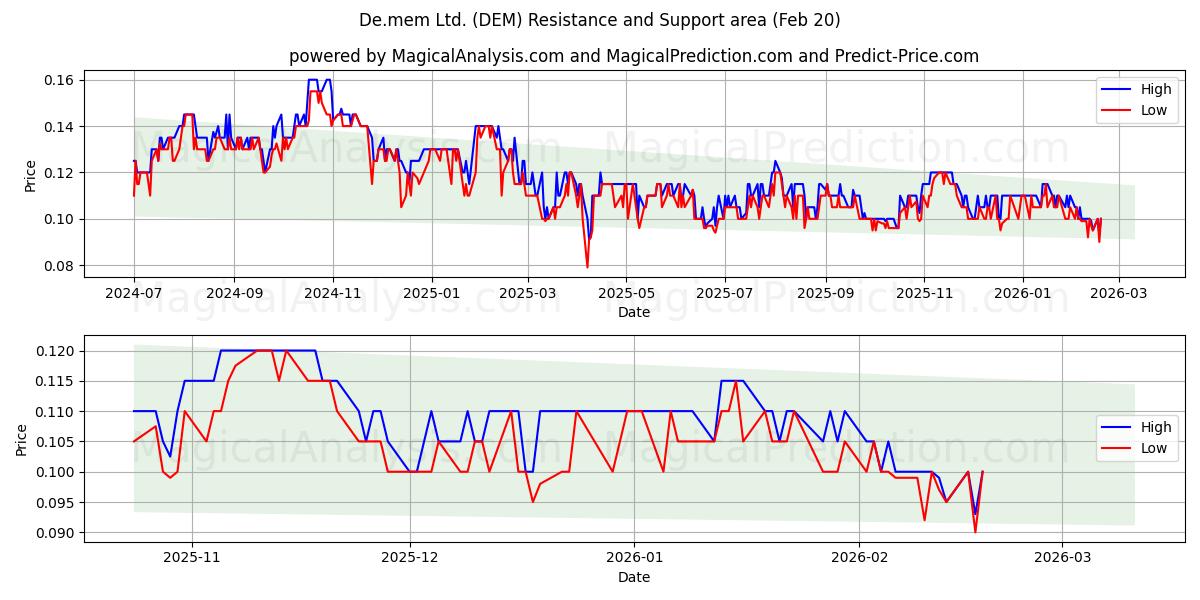Click the 2026-01 tick on bottom chart

pyautogui.click(x=636, y=559)
